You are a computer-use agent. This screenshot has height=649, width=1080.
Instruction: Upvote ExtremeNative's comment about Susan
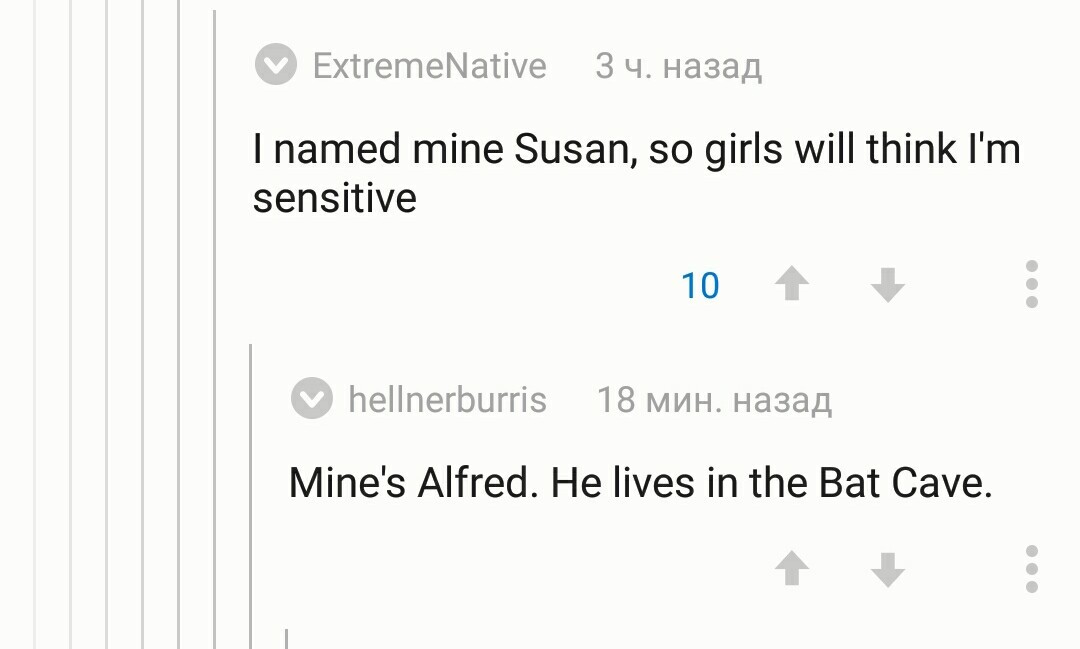[792, 286]
